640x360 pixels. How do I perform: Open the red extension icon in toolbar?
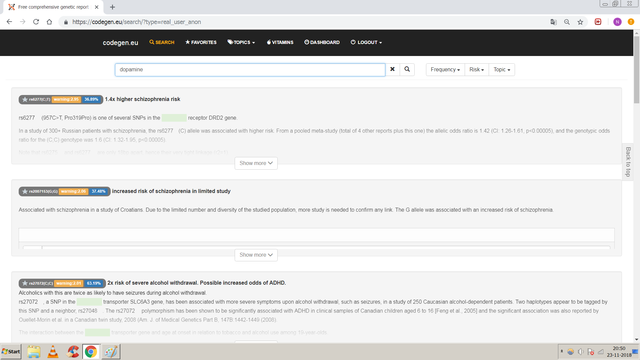click(598, 22)
